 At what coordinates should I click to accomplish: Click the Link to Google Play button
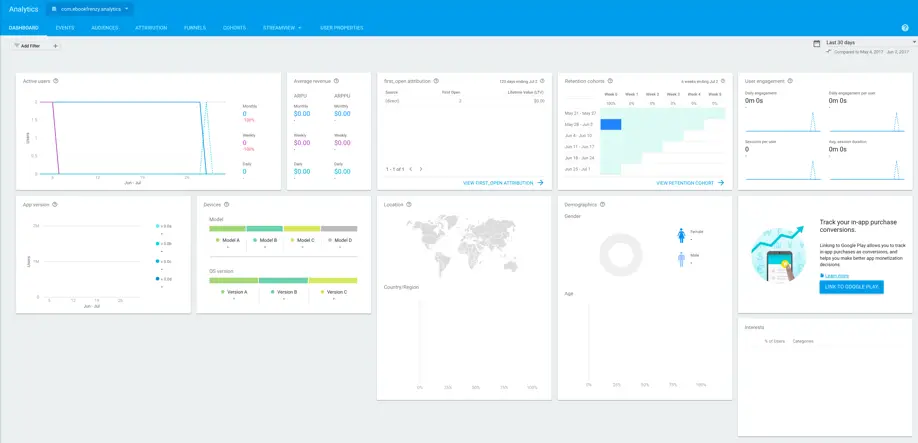[x=850, y=287]
